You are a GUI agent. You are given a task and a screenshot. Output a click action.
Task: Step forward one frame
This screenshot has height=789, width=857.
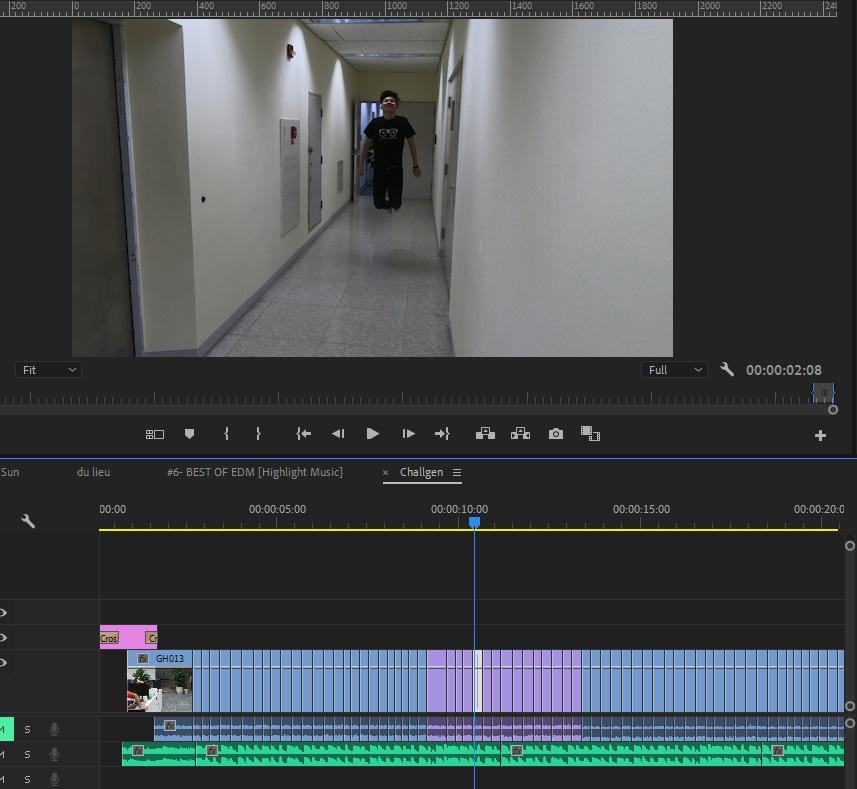pos(408,434)
